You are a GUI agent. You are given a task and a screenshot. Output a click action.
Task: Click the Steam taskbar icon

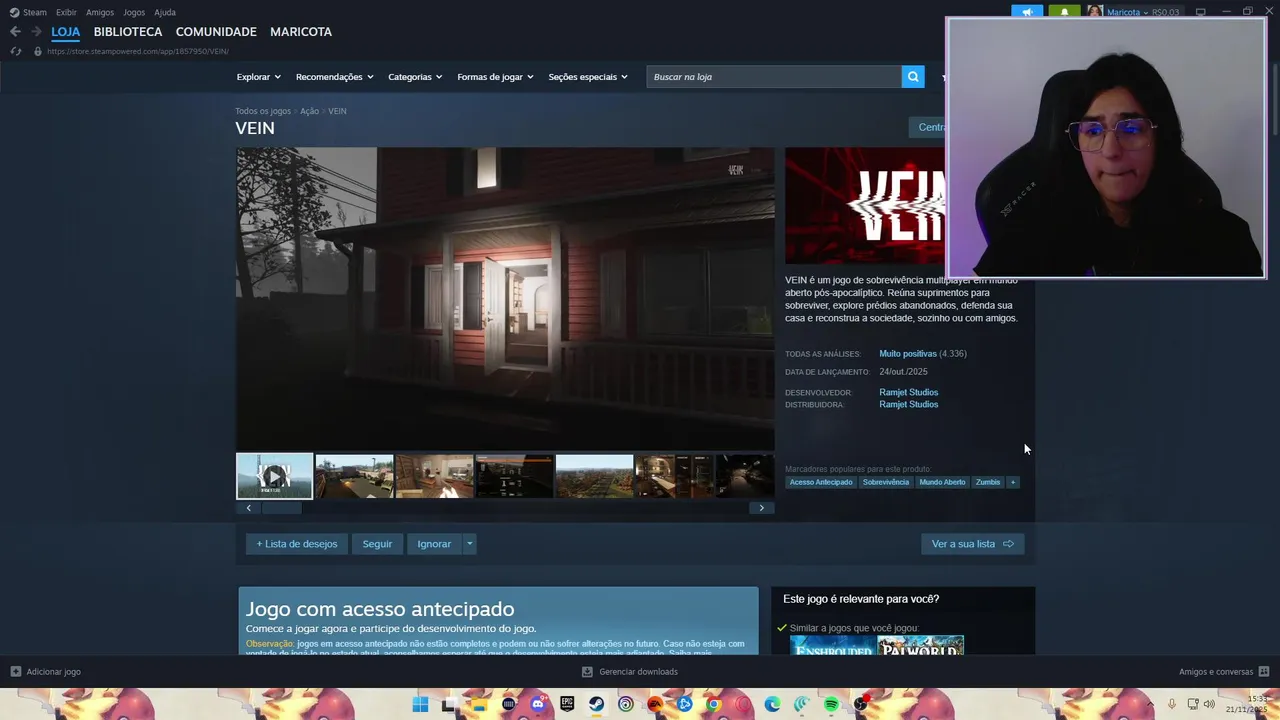click(596, 705)
